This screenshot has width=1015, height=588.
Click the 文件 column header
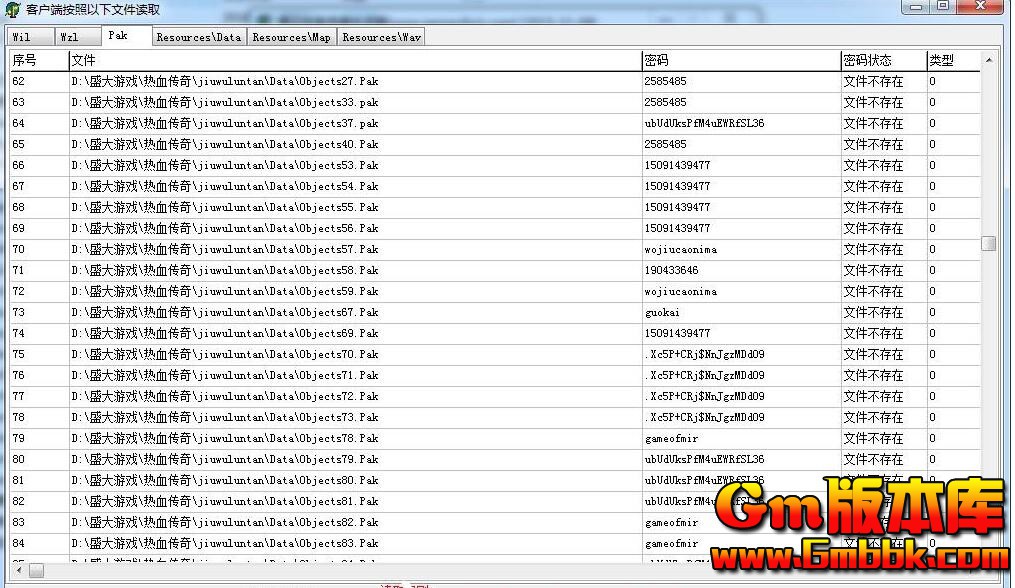tap(354, 61)
